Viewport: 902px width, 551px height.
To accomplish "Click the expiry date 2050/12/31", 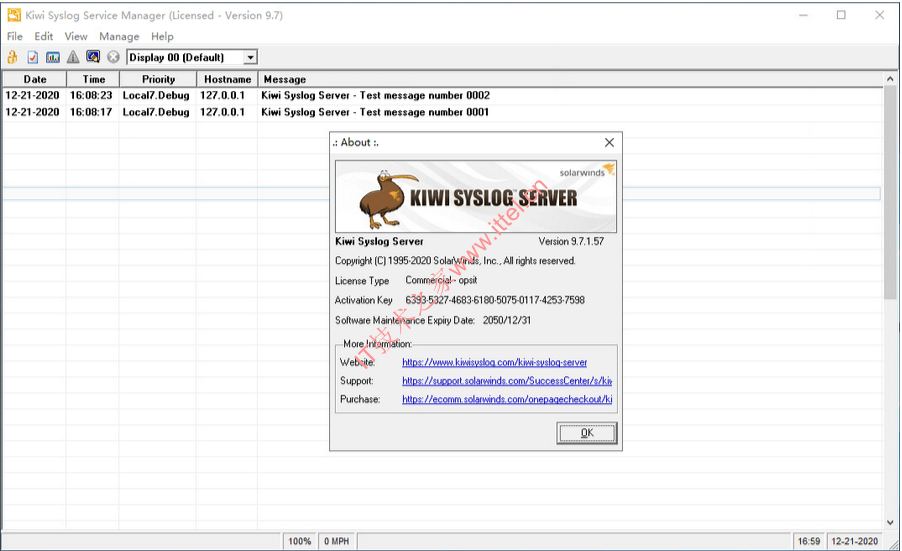I will [507, 320].
